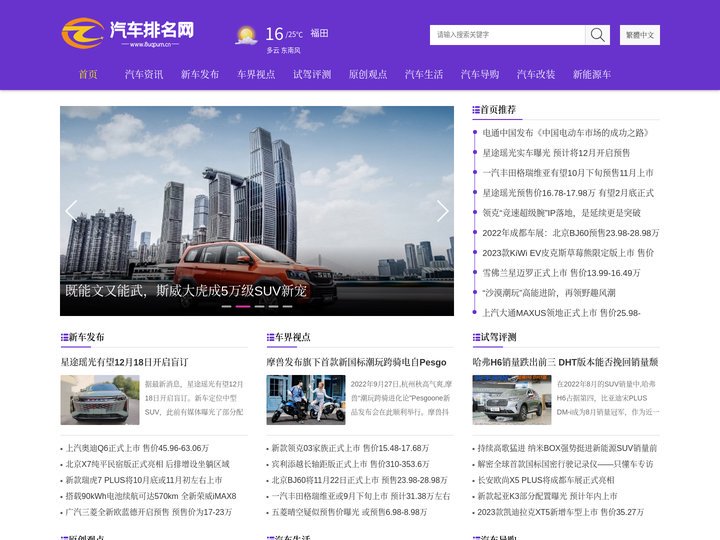Click 多云 东南风 weather description
The width and height of the screenshot is (720, 540).
pyautogui.click(x=283, y=51)
